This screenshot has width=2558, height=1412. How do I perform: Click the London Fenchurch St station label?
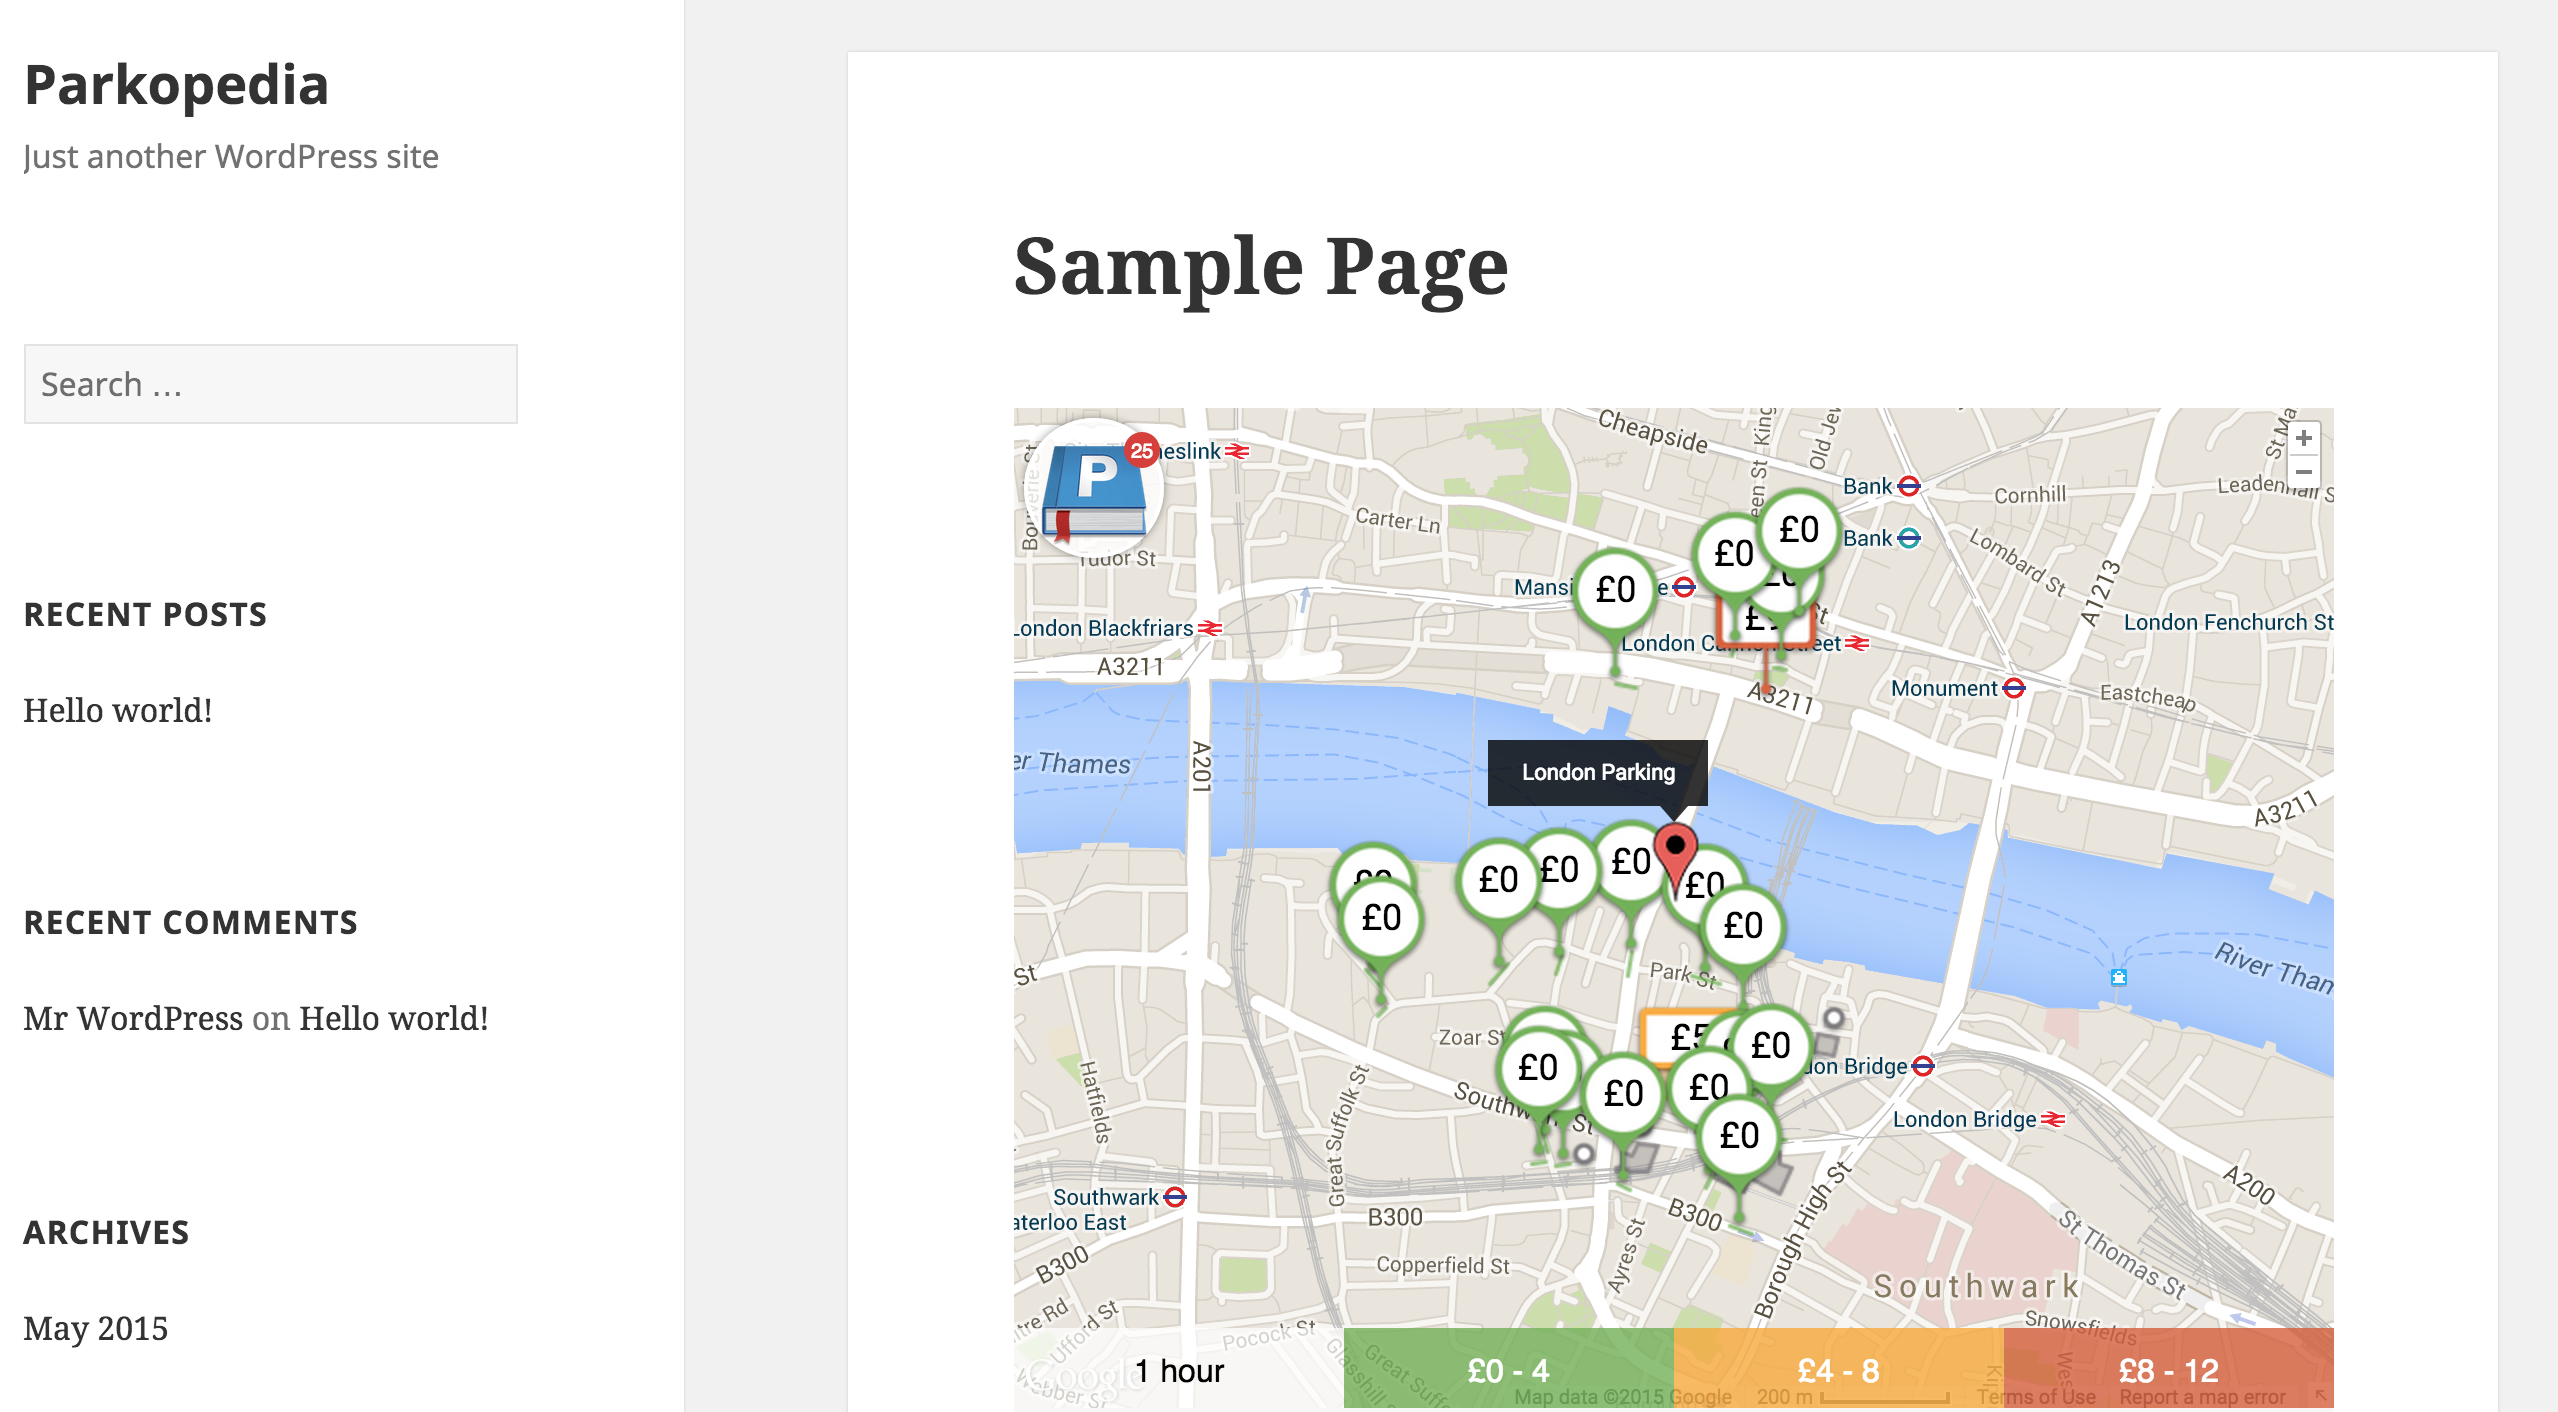(2228, 622)
